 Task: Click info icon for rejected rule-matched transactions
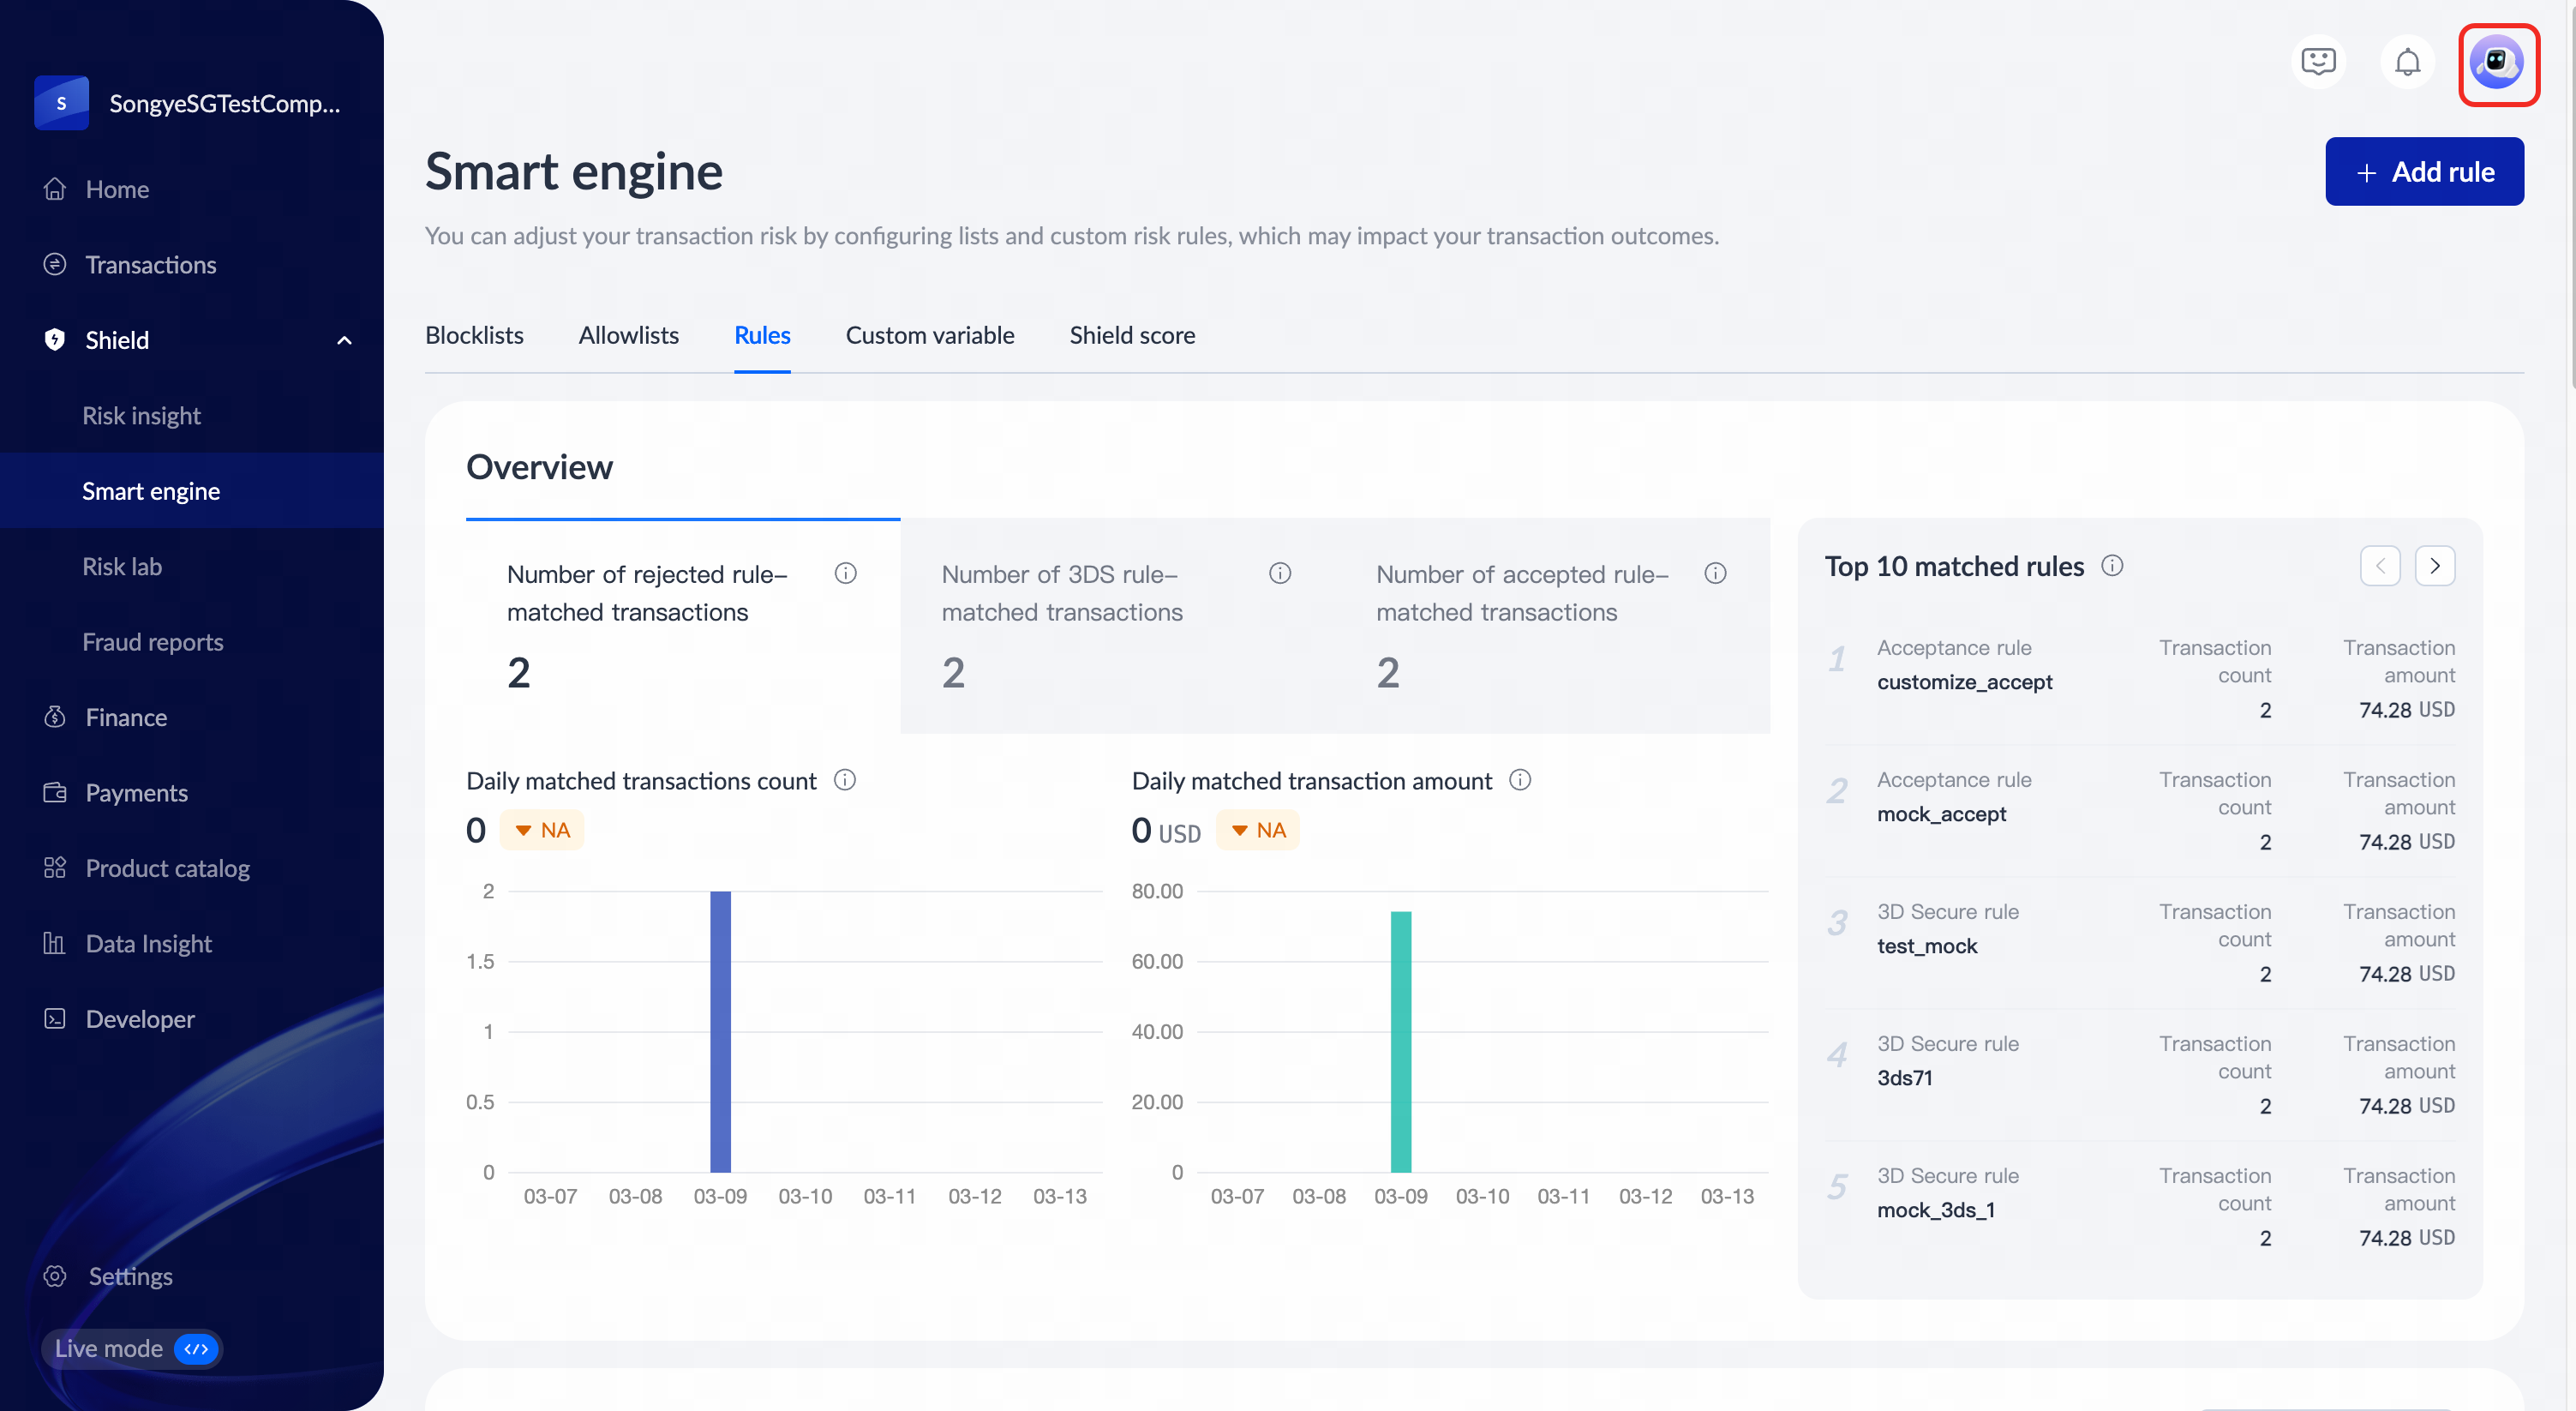[845, 573]
